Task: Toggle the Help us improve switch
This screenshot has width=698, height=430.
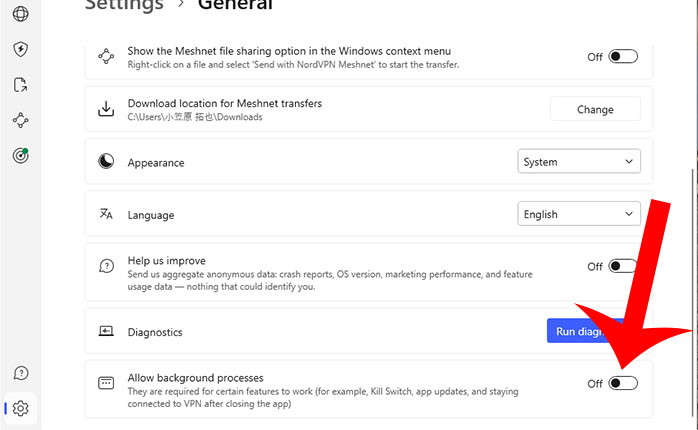Action: [623, 266]
